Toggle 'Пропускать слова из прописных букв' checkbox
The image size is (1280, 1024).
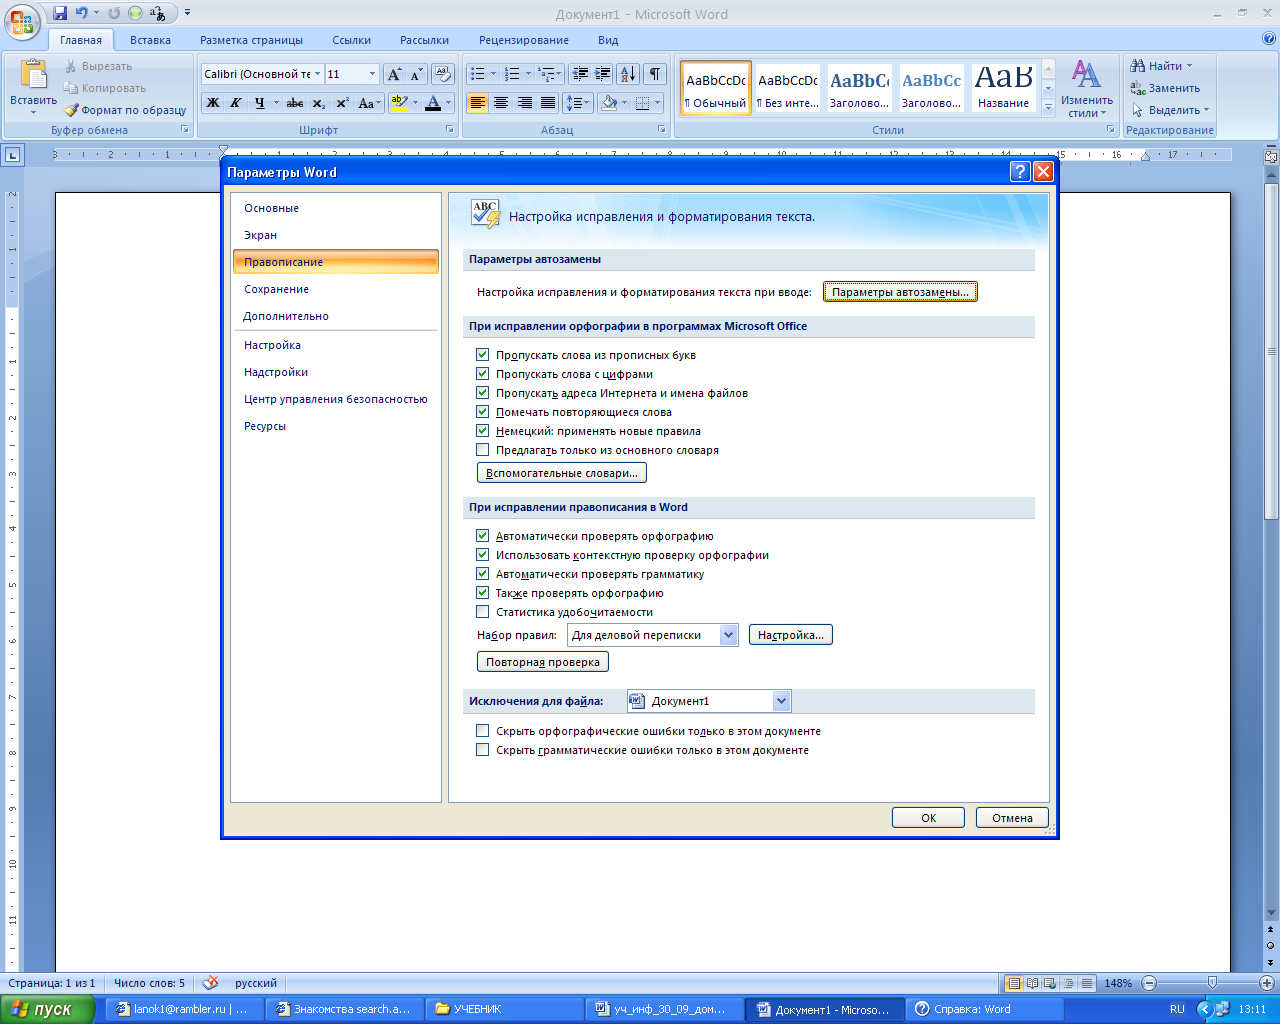(483, 355)
